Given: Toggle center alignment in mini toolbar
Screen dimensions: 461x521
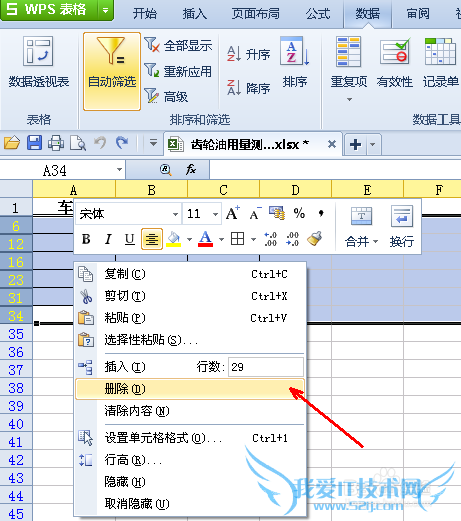Looking at the screenshot, I should 152,239.
